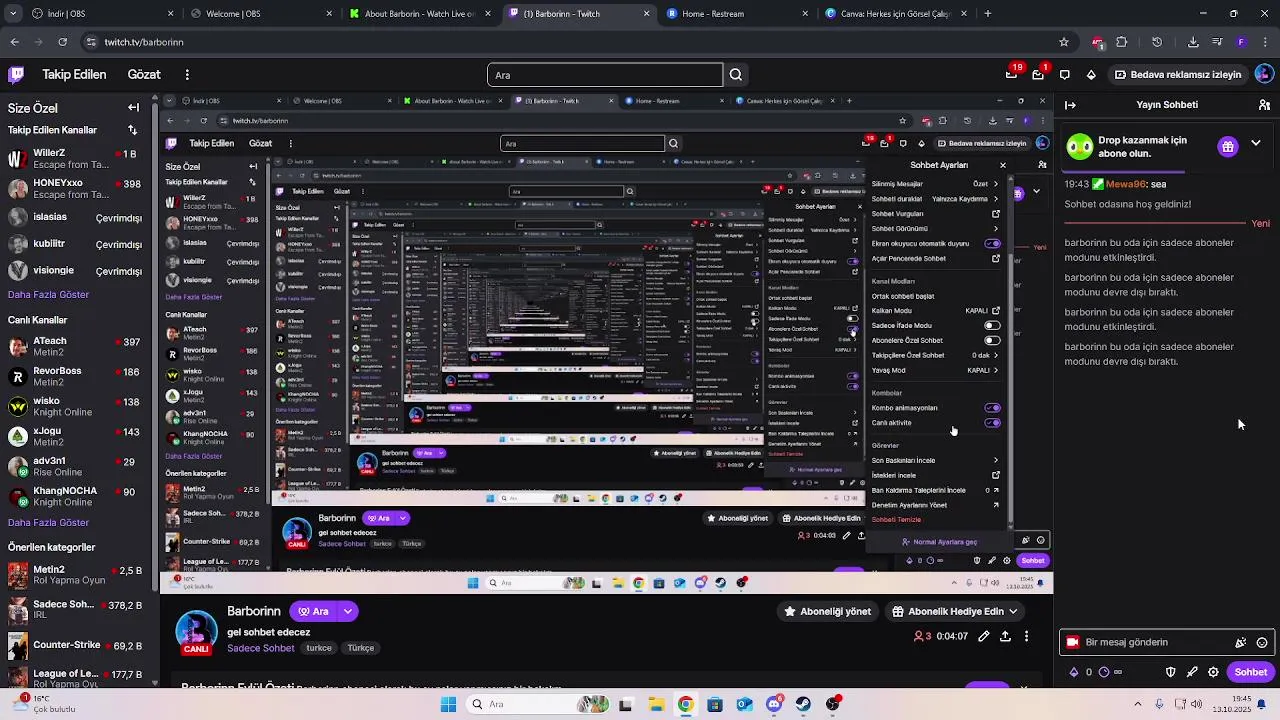Switch to About Barborinn tab
The height and width of the screenshot is (720, 1280).
tap(420, 14)
